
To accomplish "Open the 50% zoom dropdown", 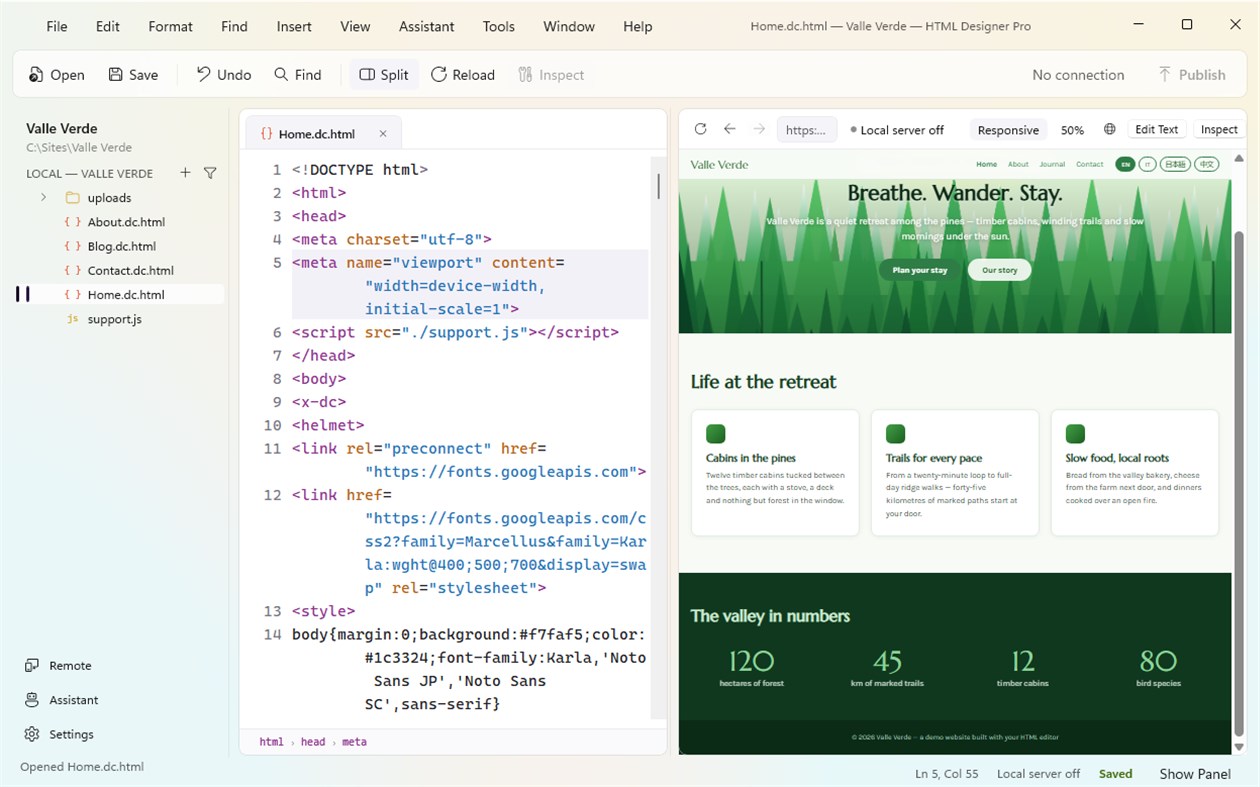I will click(1072, 130).
